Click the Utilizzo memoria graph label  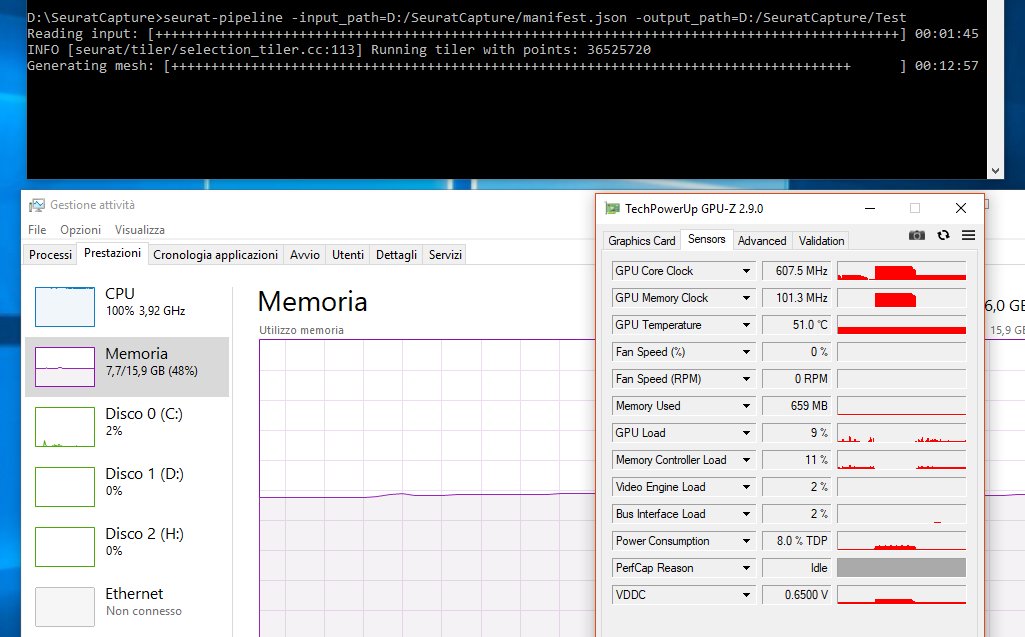coord(301,330)
